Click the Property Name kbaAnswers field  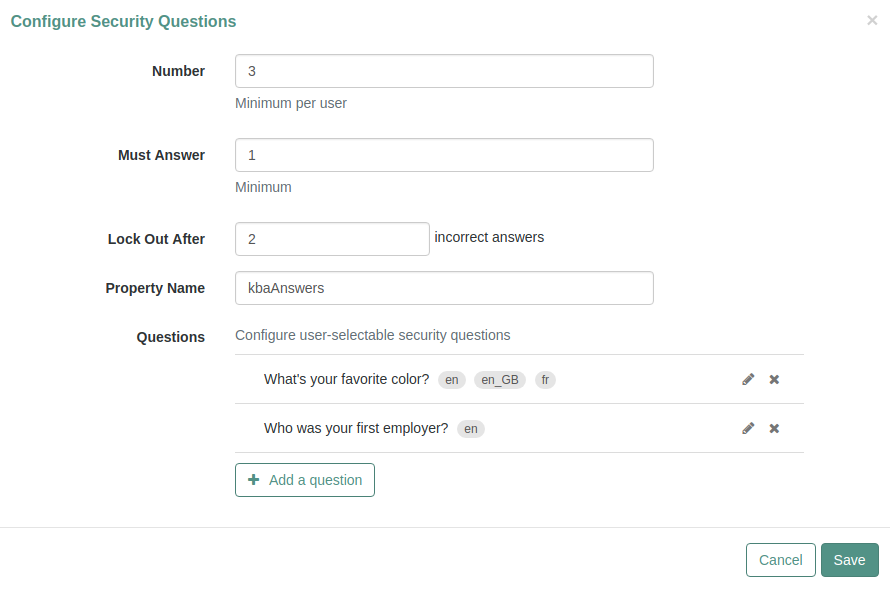click(x=444, y=288)
